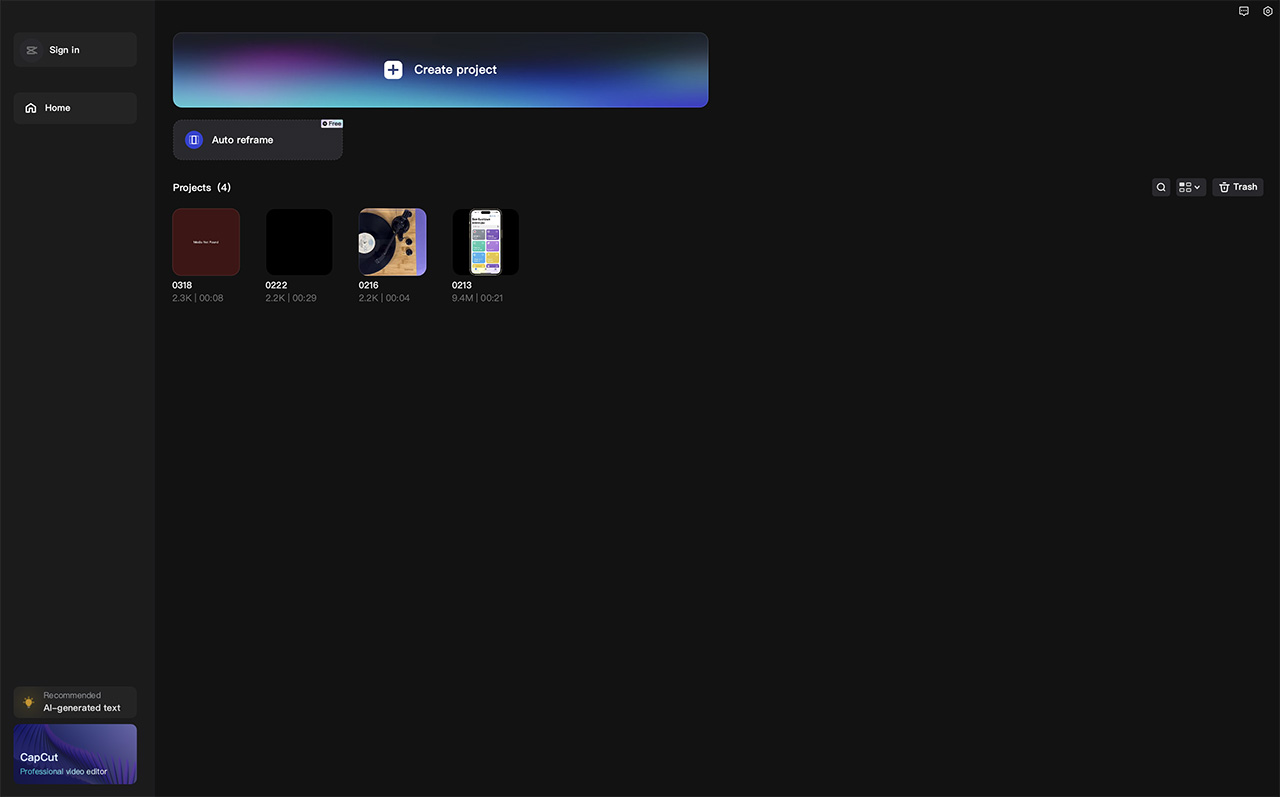Click the search projects magnifier icon
Image resolution: width=1280 pixels, height=797 pixels.
coord(1161,187)
